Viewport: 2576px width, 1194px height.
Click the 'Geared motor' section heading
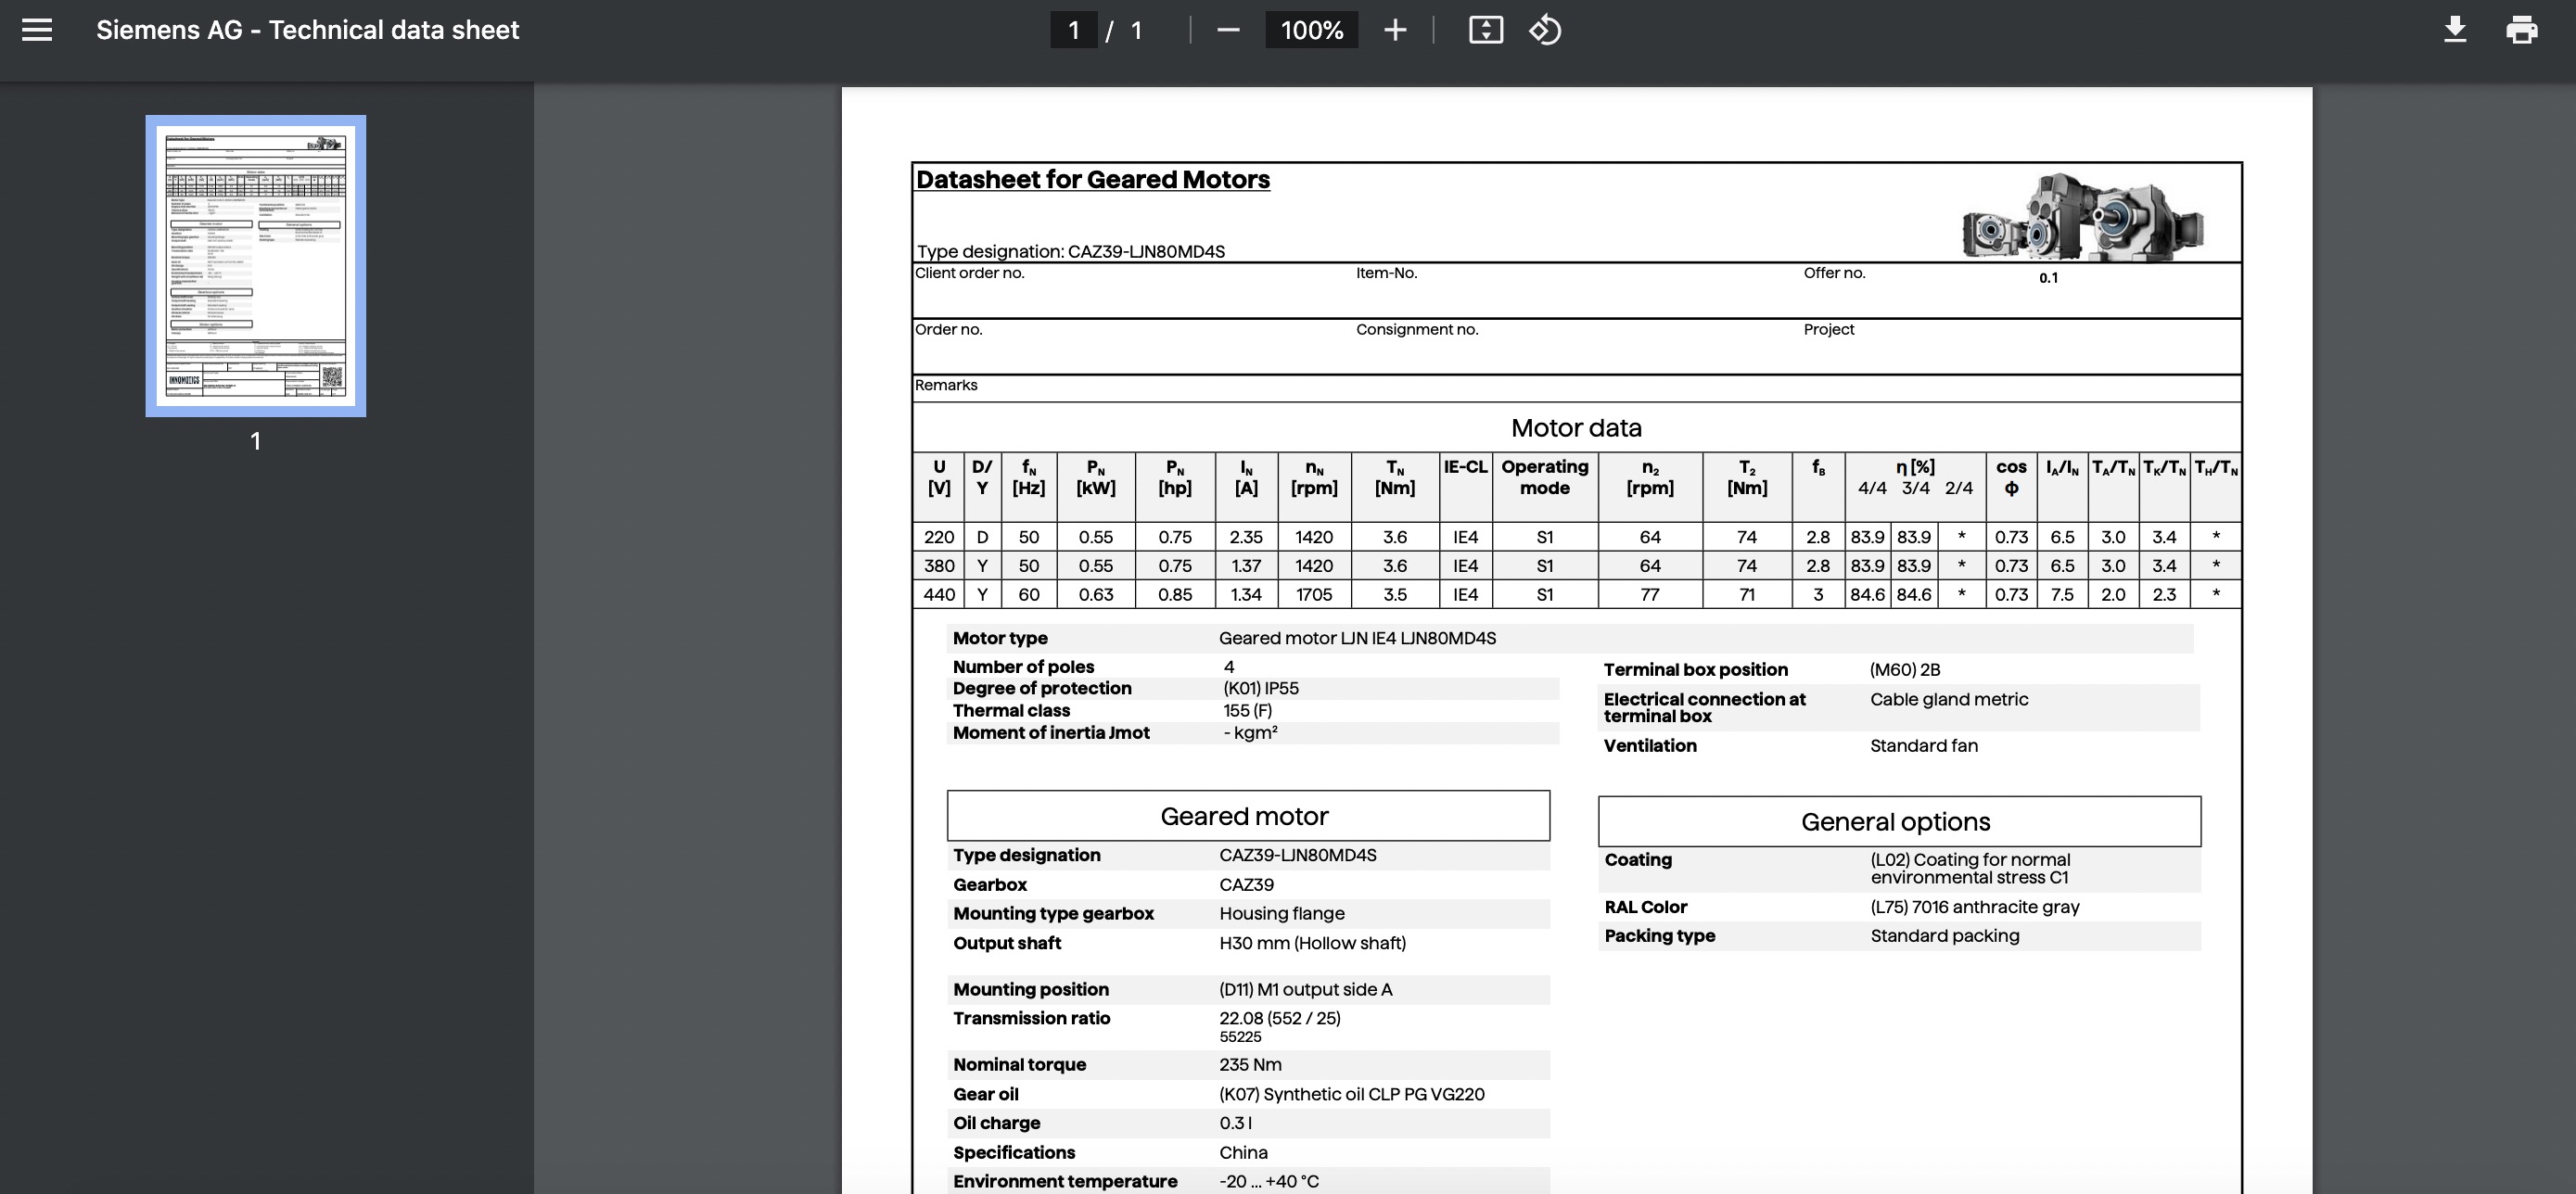(1244, 816)
